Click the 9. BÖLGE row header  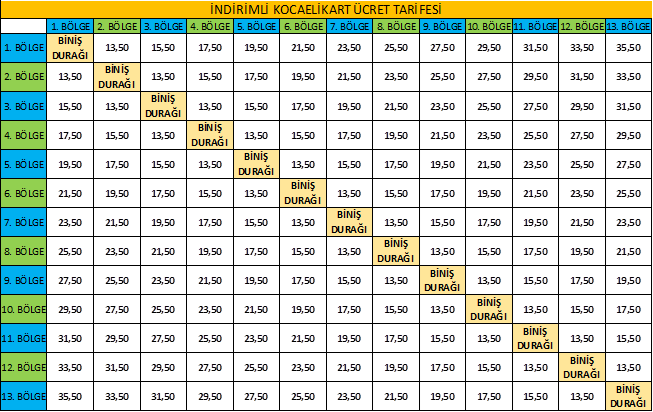pyautogui.click(x=23, y=280)
